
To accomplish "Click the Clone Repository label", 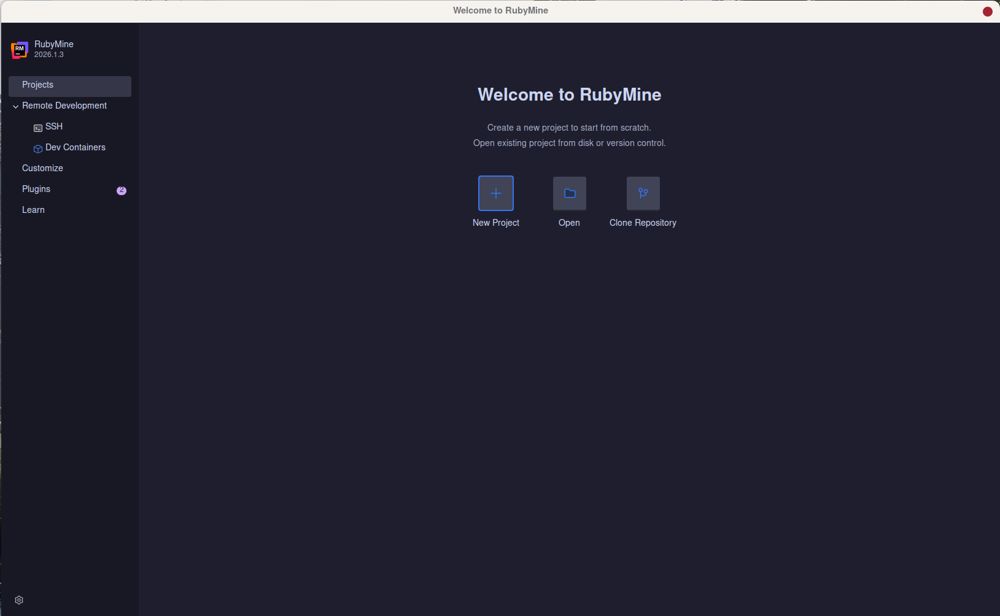I will point(643,223).
